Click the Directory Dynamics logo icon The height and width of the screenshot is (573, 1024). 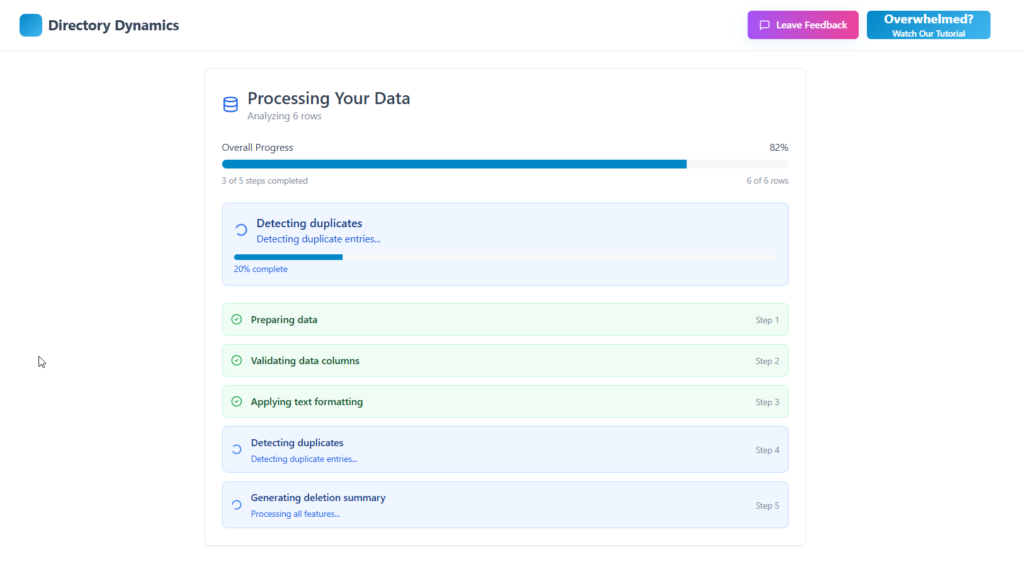pos(31,25)
